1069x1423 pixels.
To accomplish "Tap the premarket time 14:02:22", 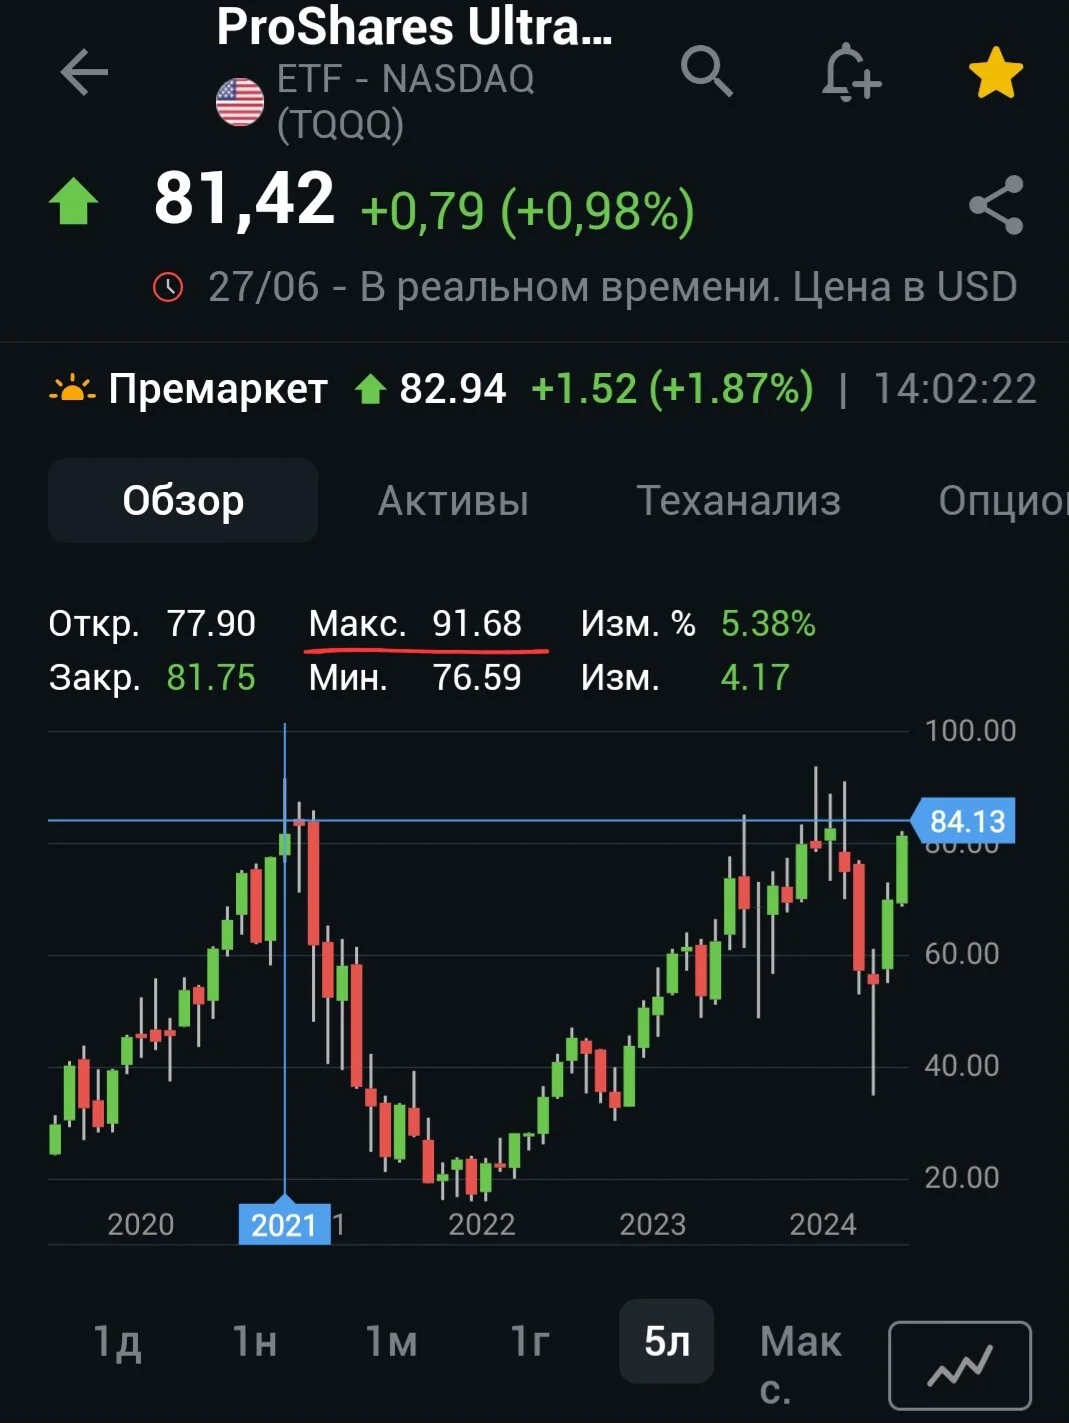I will pos(955,389).
